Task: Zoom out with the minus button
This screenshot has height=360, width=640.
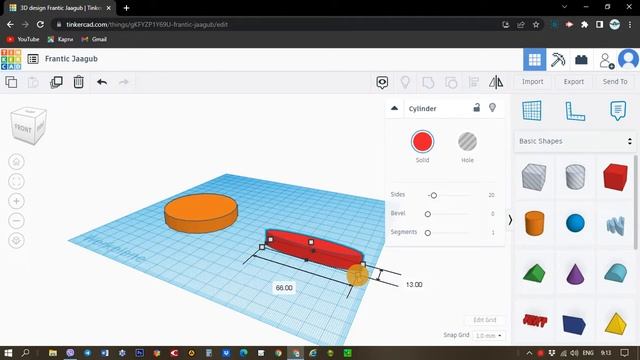Action: (x=16, y=220)
